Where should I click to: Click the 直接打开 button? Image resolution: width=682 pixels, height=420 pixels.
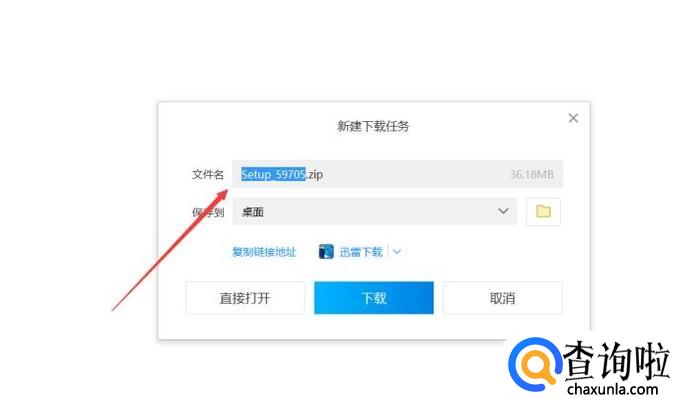pyautogui.click(x=245, y=298)
